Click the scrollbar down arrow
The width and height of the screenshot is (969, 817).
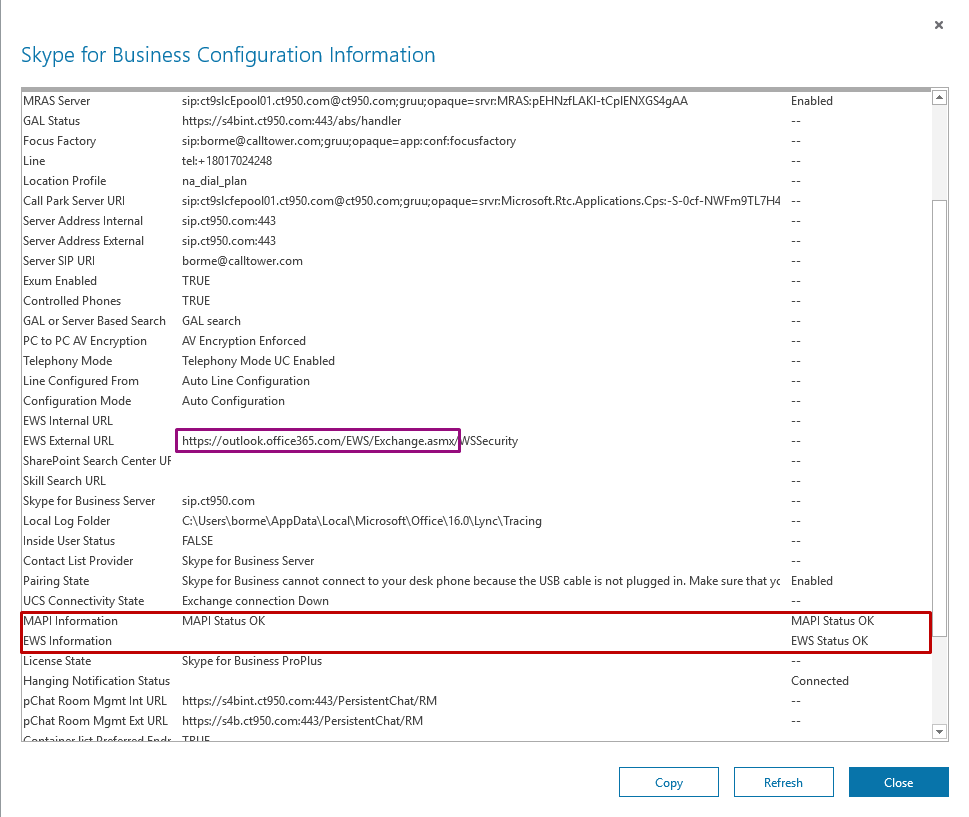(x=939, y=732)
